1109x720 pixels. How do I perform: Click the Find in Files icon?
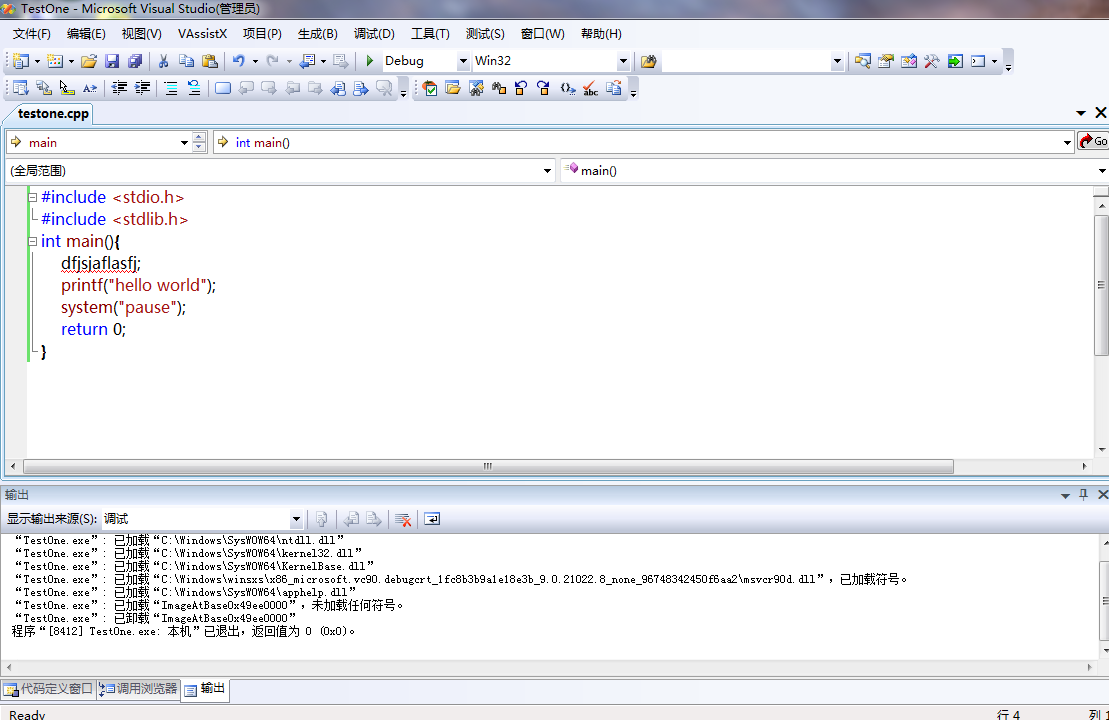point(649,61)
